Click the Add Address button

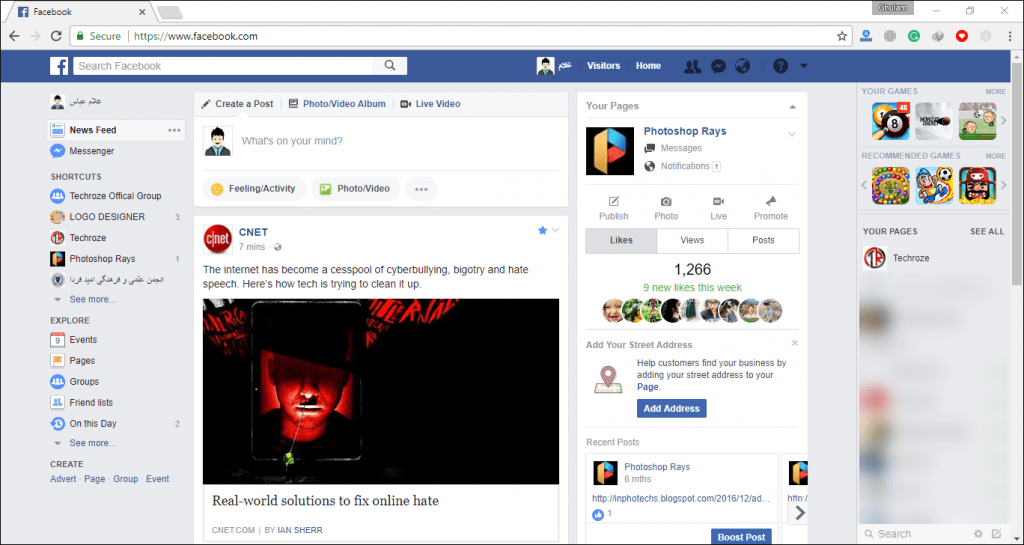coord(671,409)
